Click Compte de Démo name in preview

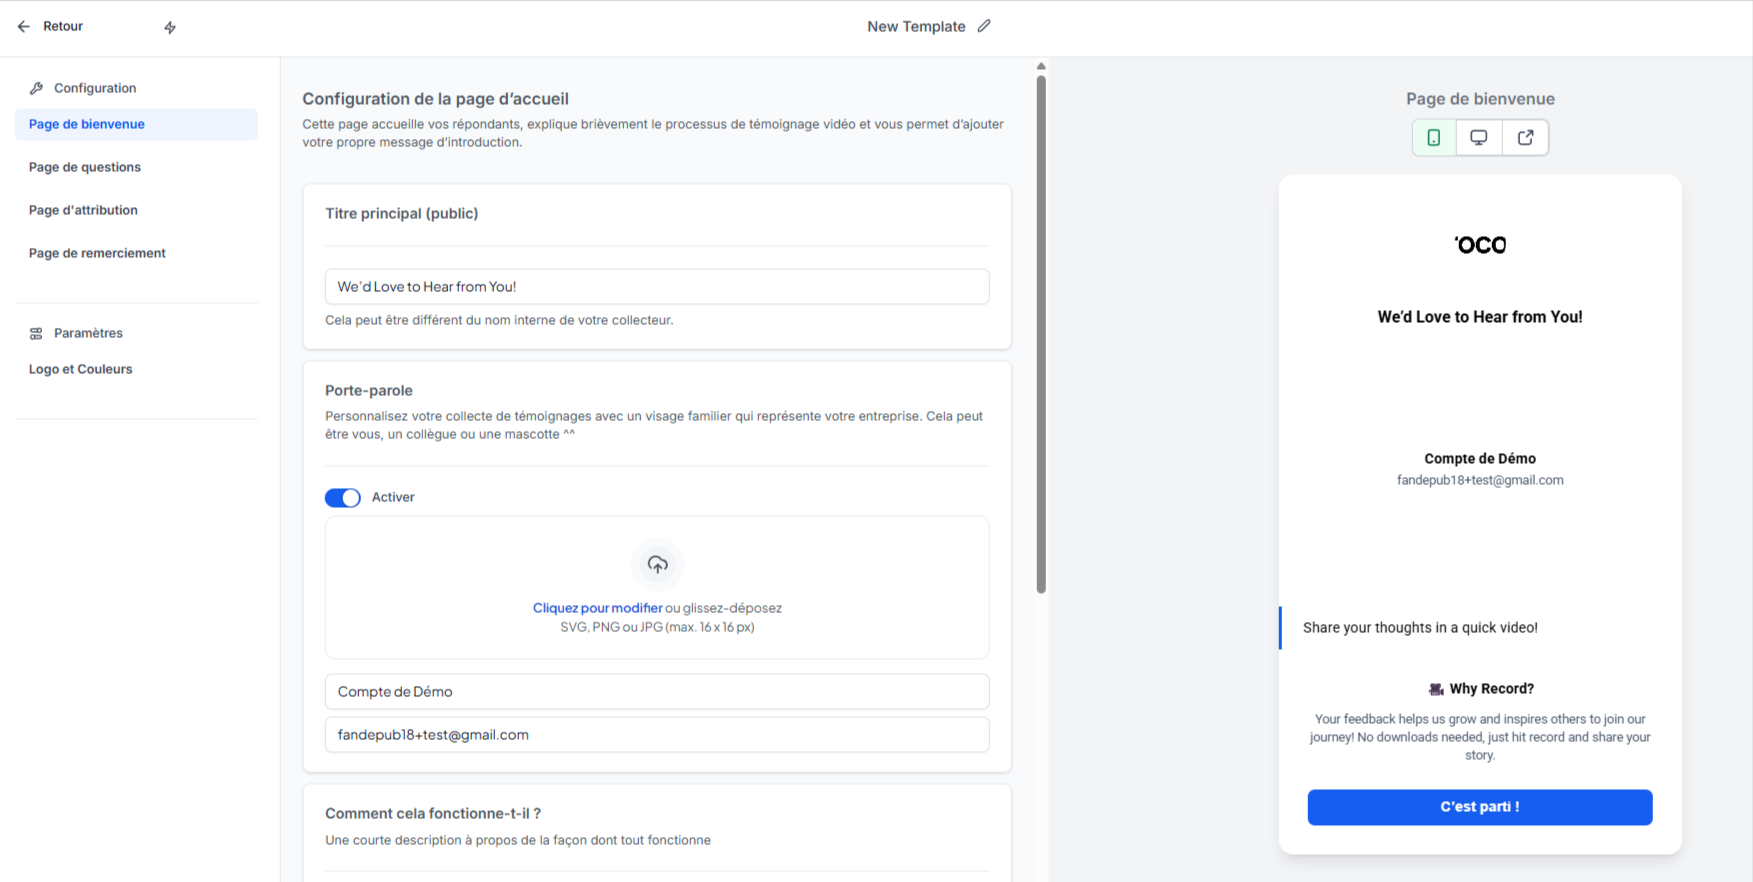coord(1480,459)
